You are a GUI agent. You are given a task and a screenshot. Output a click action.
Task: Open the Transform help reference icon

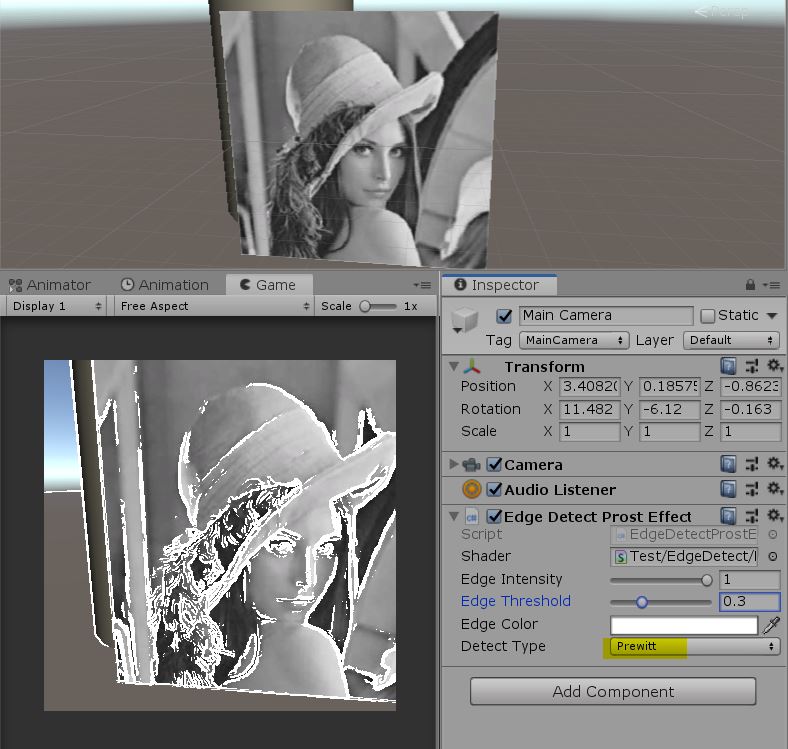(x=728, y=366)
